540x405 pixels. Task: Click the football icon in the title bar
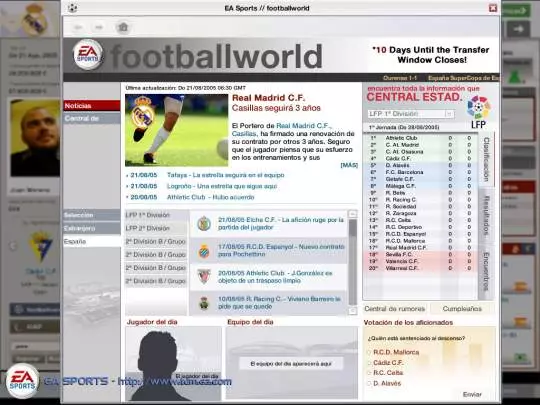72,8
